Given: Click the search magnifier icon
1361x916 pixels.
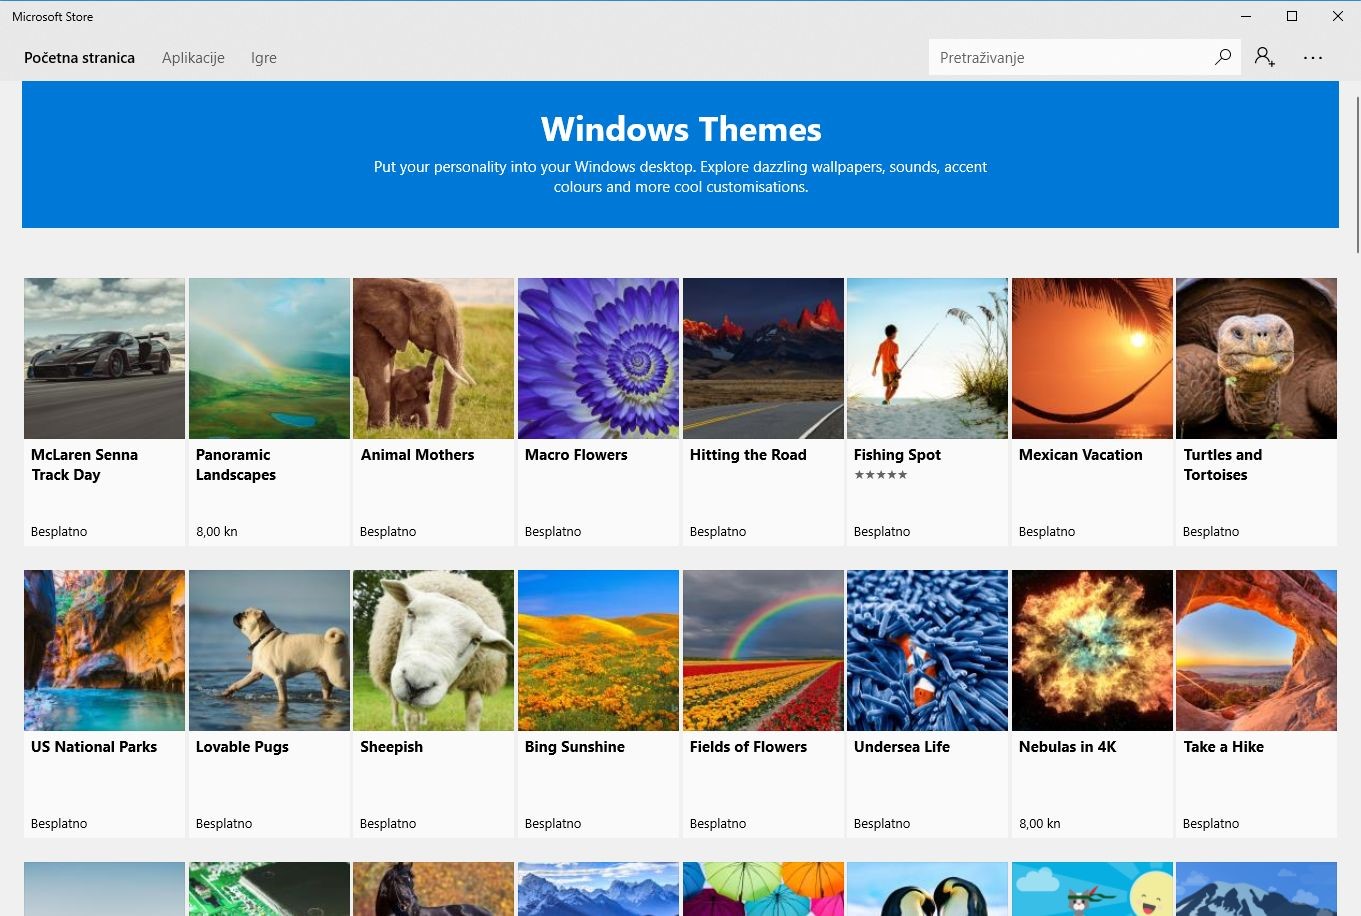Looking at the screenshot, I should 1222,57.
